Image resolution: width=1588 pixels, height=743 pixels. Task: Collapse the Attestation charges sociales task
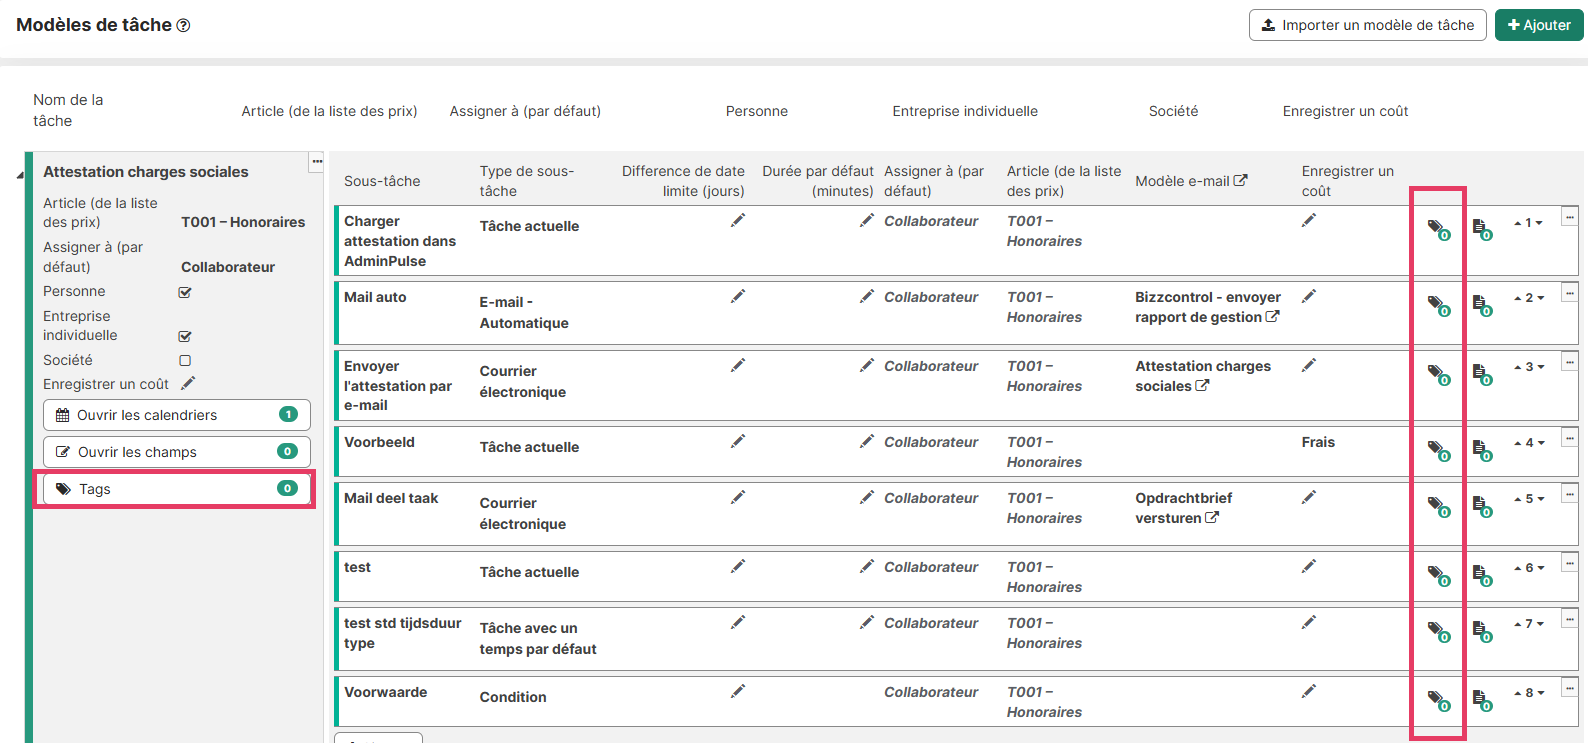pyautogui.click(x=20, y=176)
